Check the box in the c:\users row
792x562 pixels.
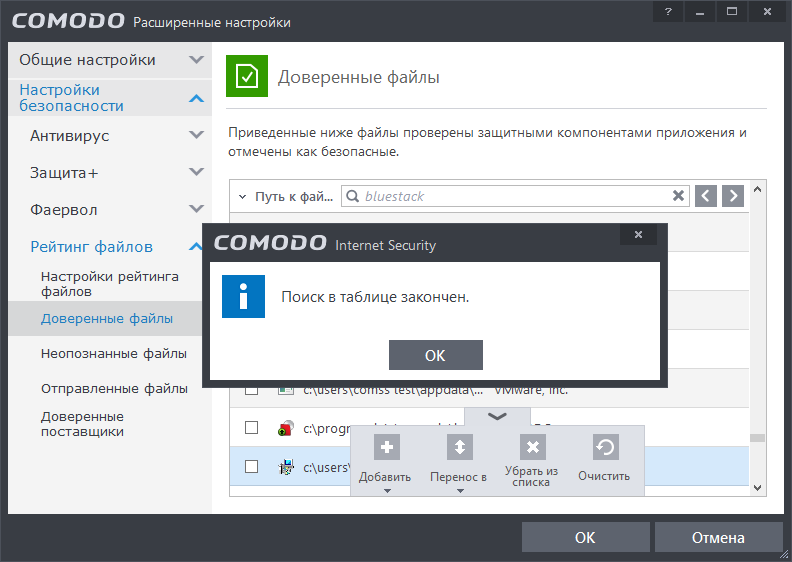(x=252, y=467)
